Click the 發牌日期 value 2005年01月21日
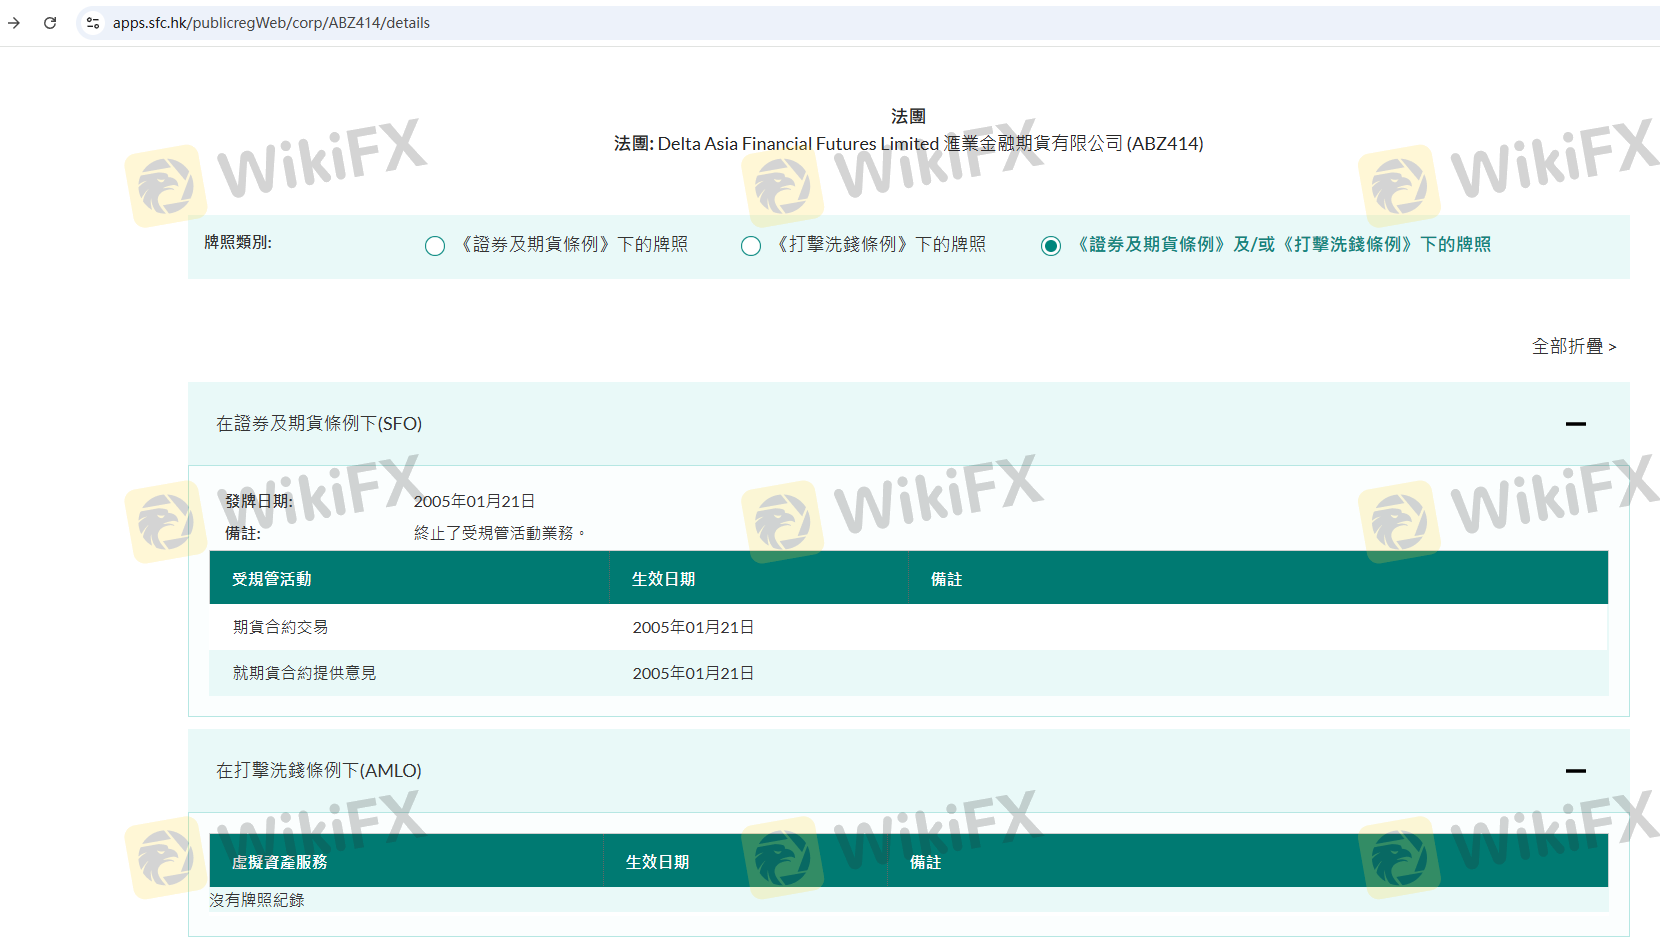This screenshot has width=1660, height=952. (x=474, y=501)
